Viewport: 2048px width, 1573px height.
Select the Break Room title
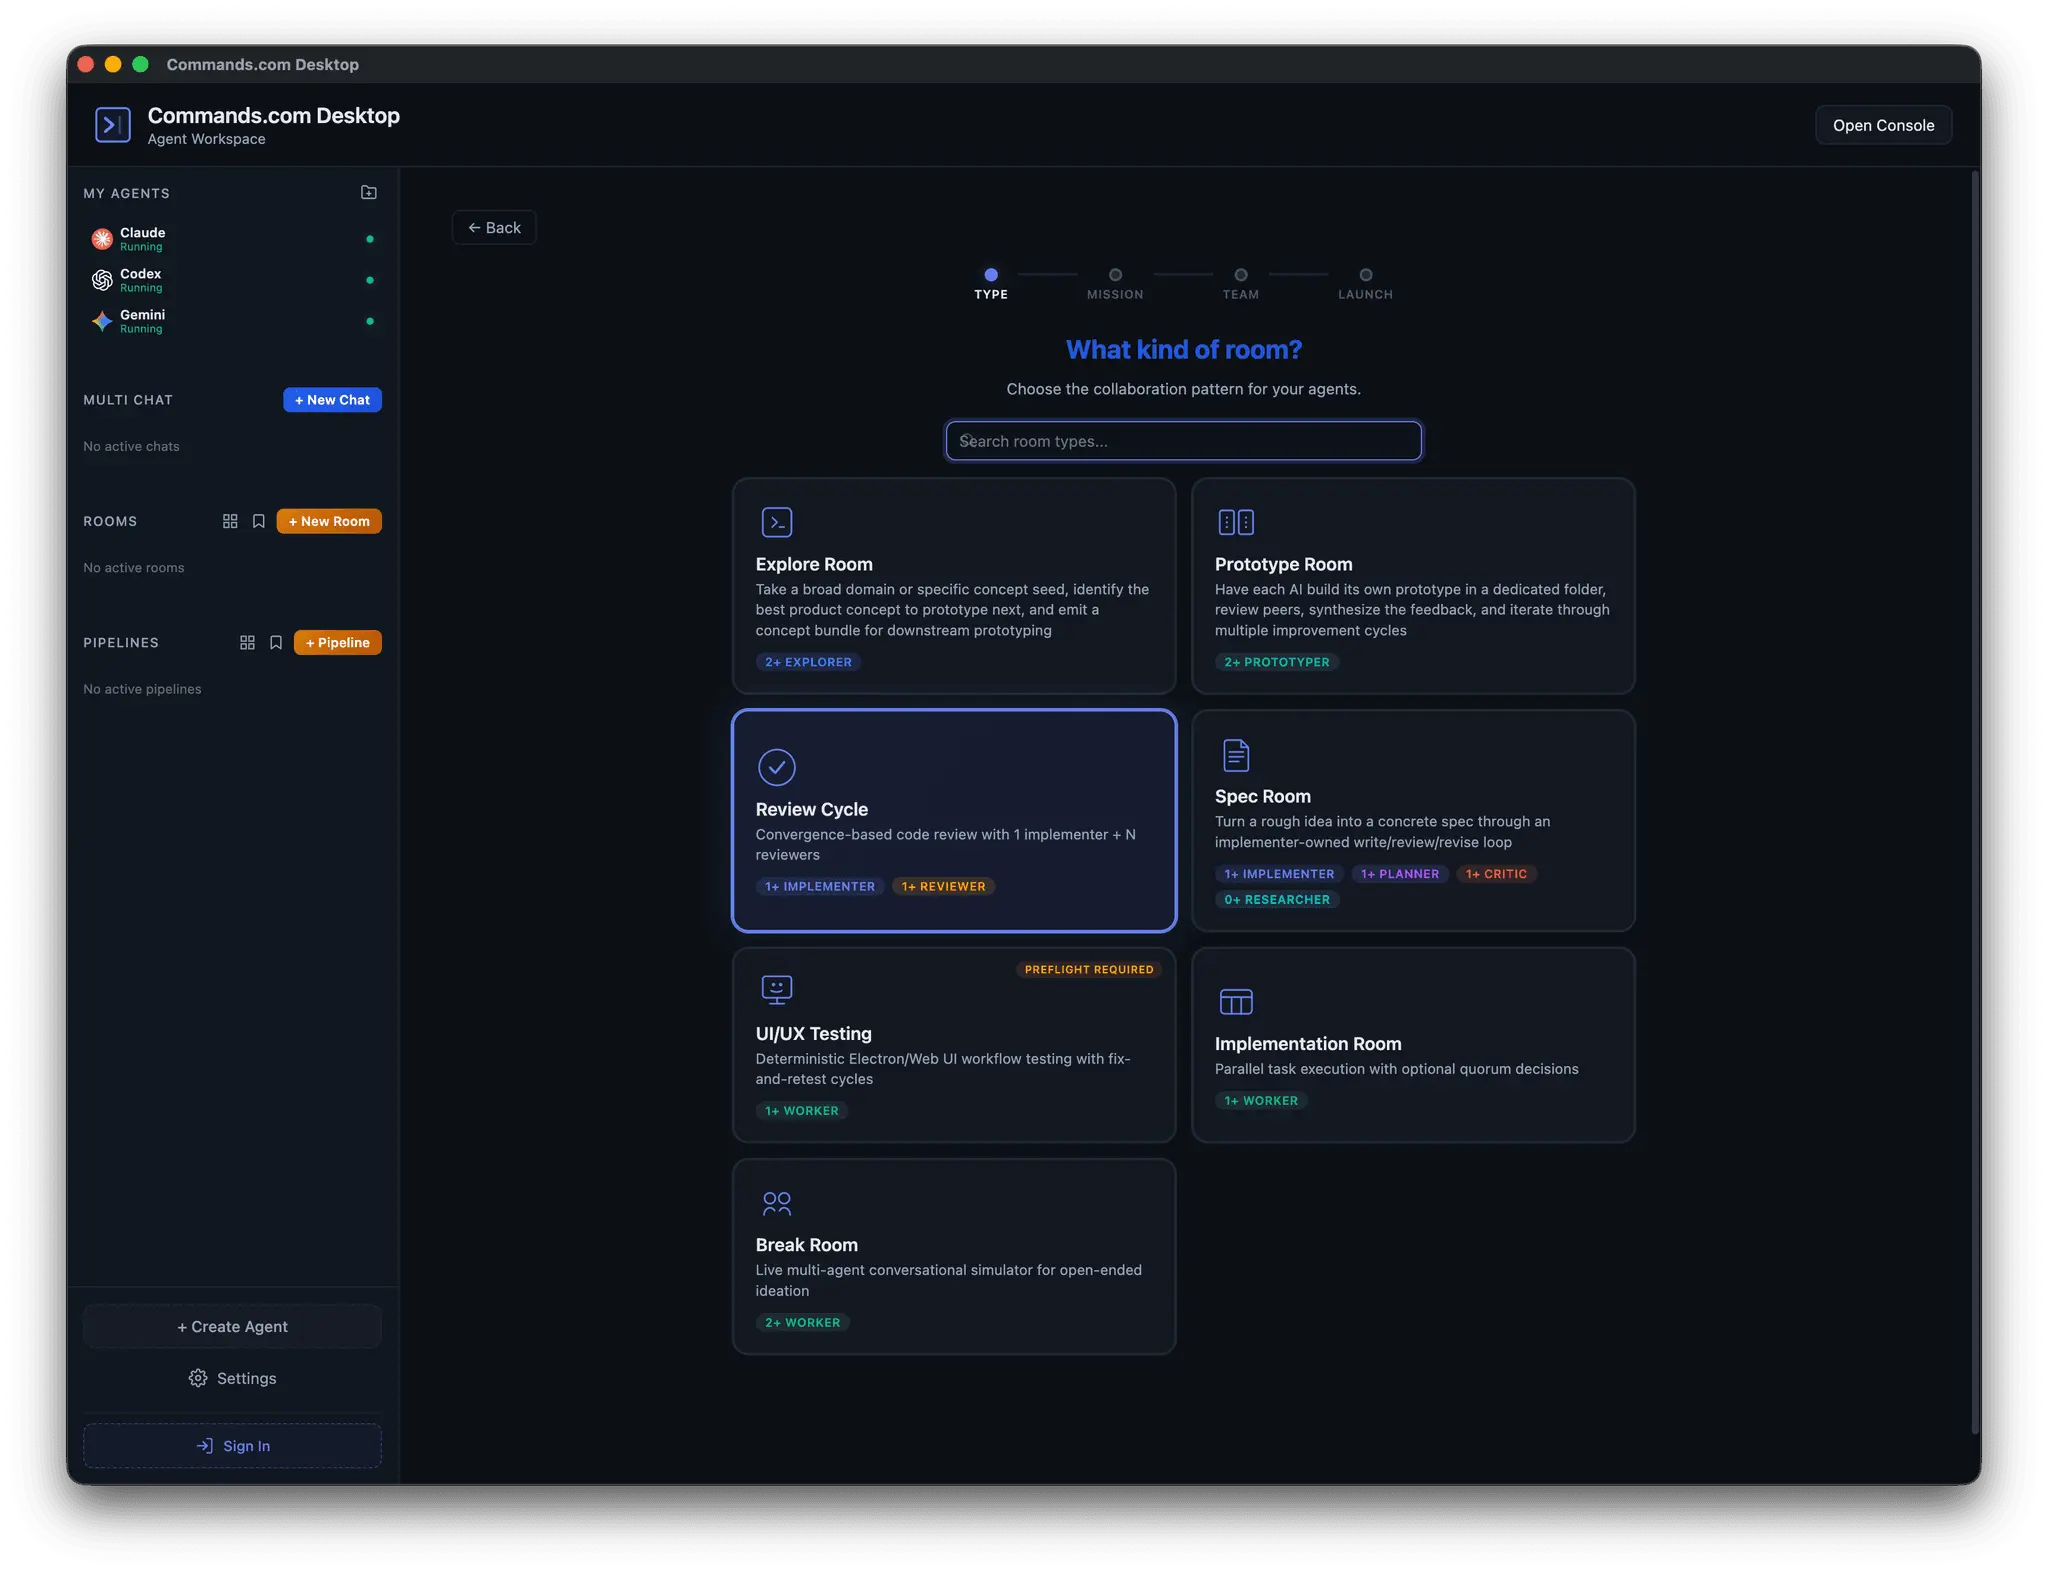[x=806, y=1244]
